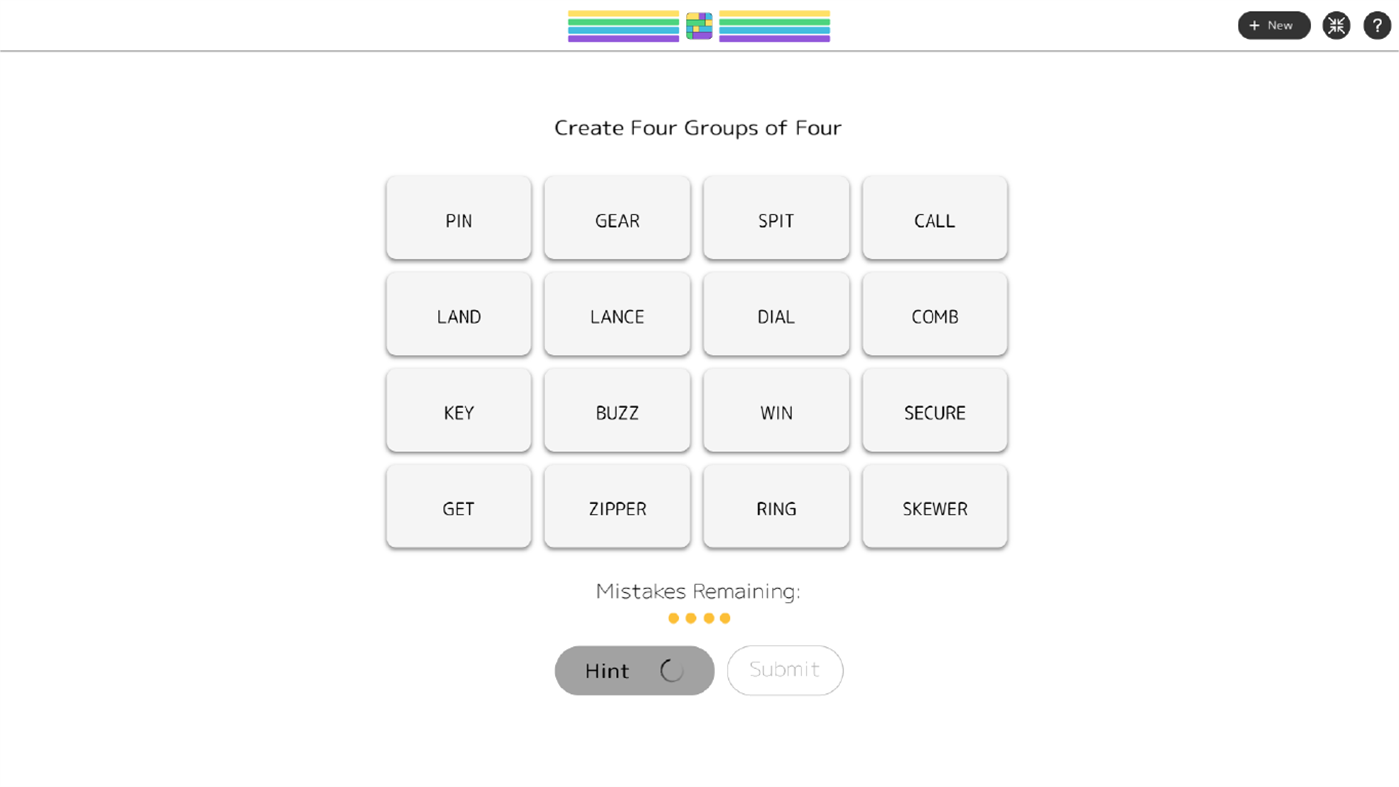Toggle the SKEWER tile
Screen dimensions: 1399x787
pos(934,508)
